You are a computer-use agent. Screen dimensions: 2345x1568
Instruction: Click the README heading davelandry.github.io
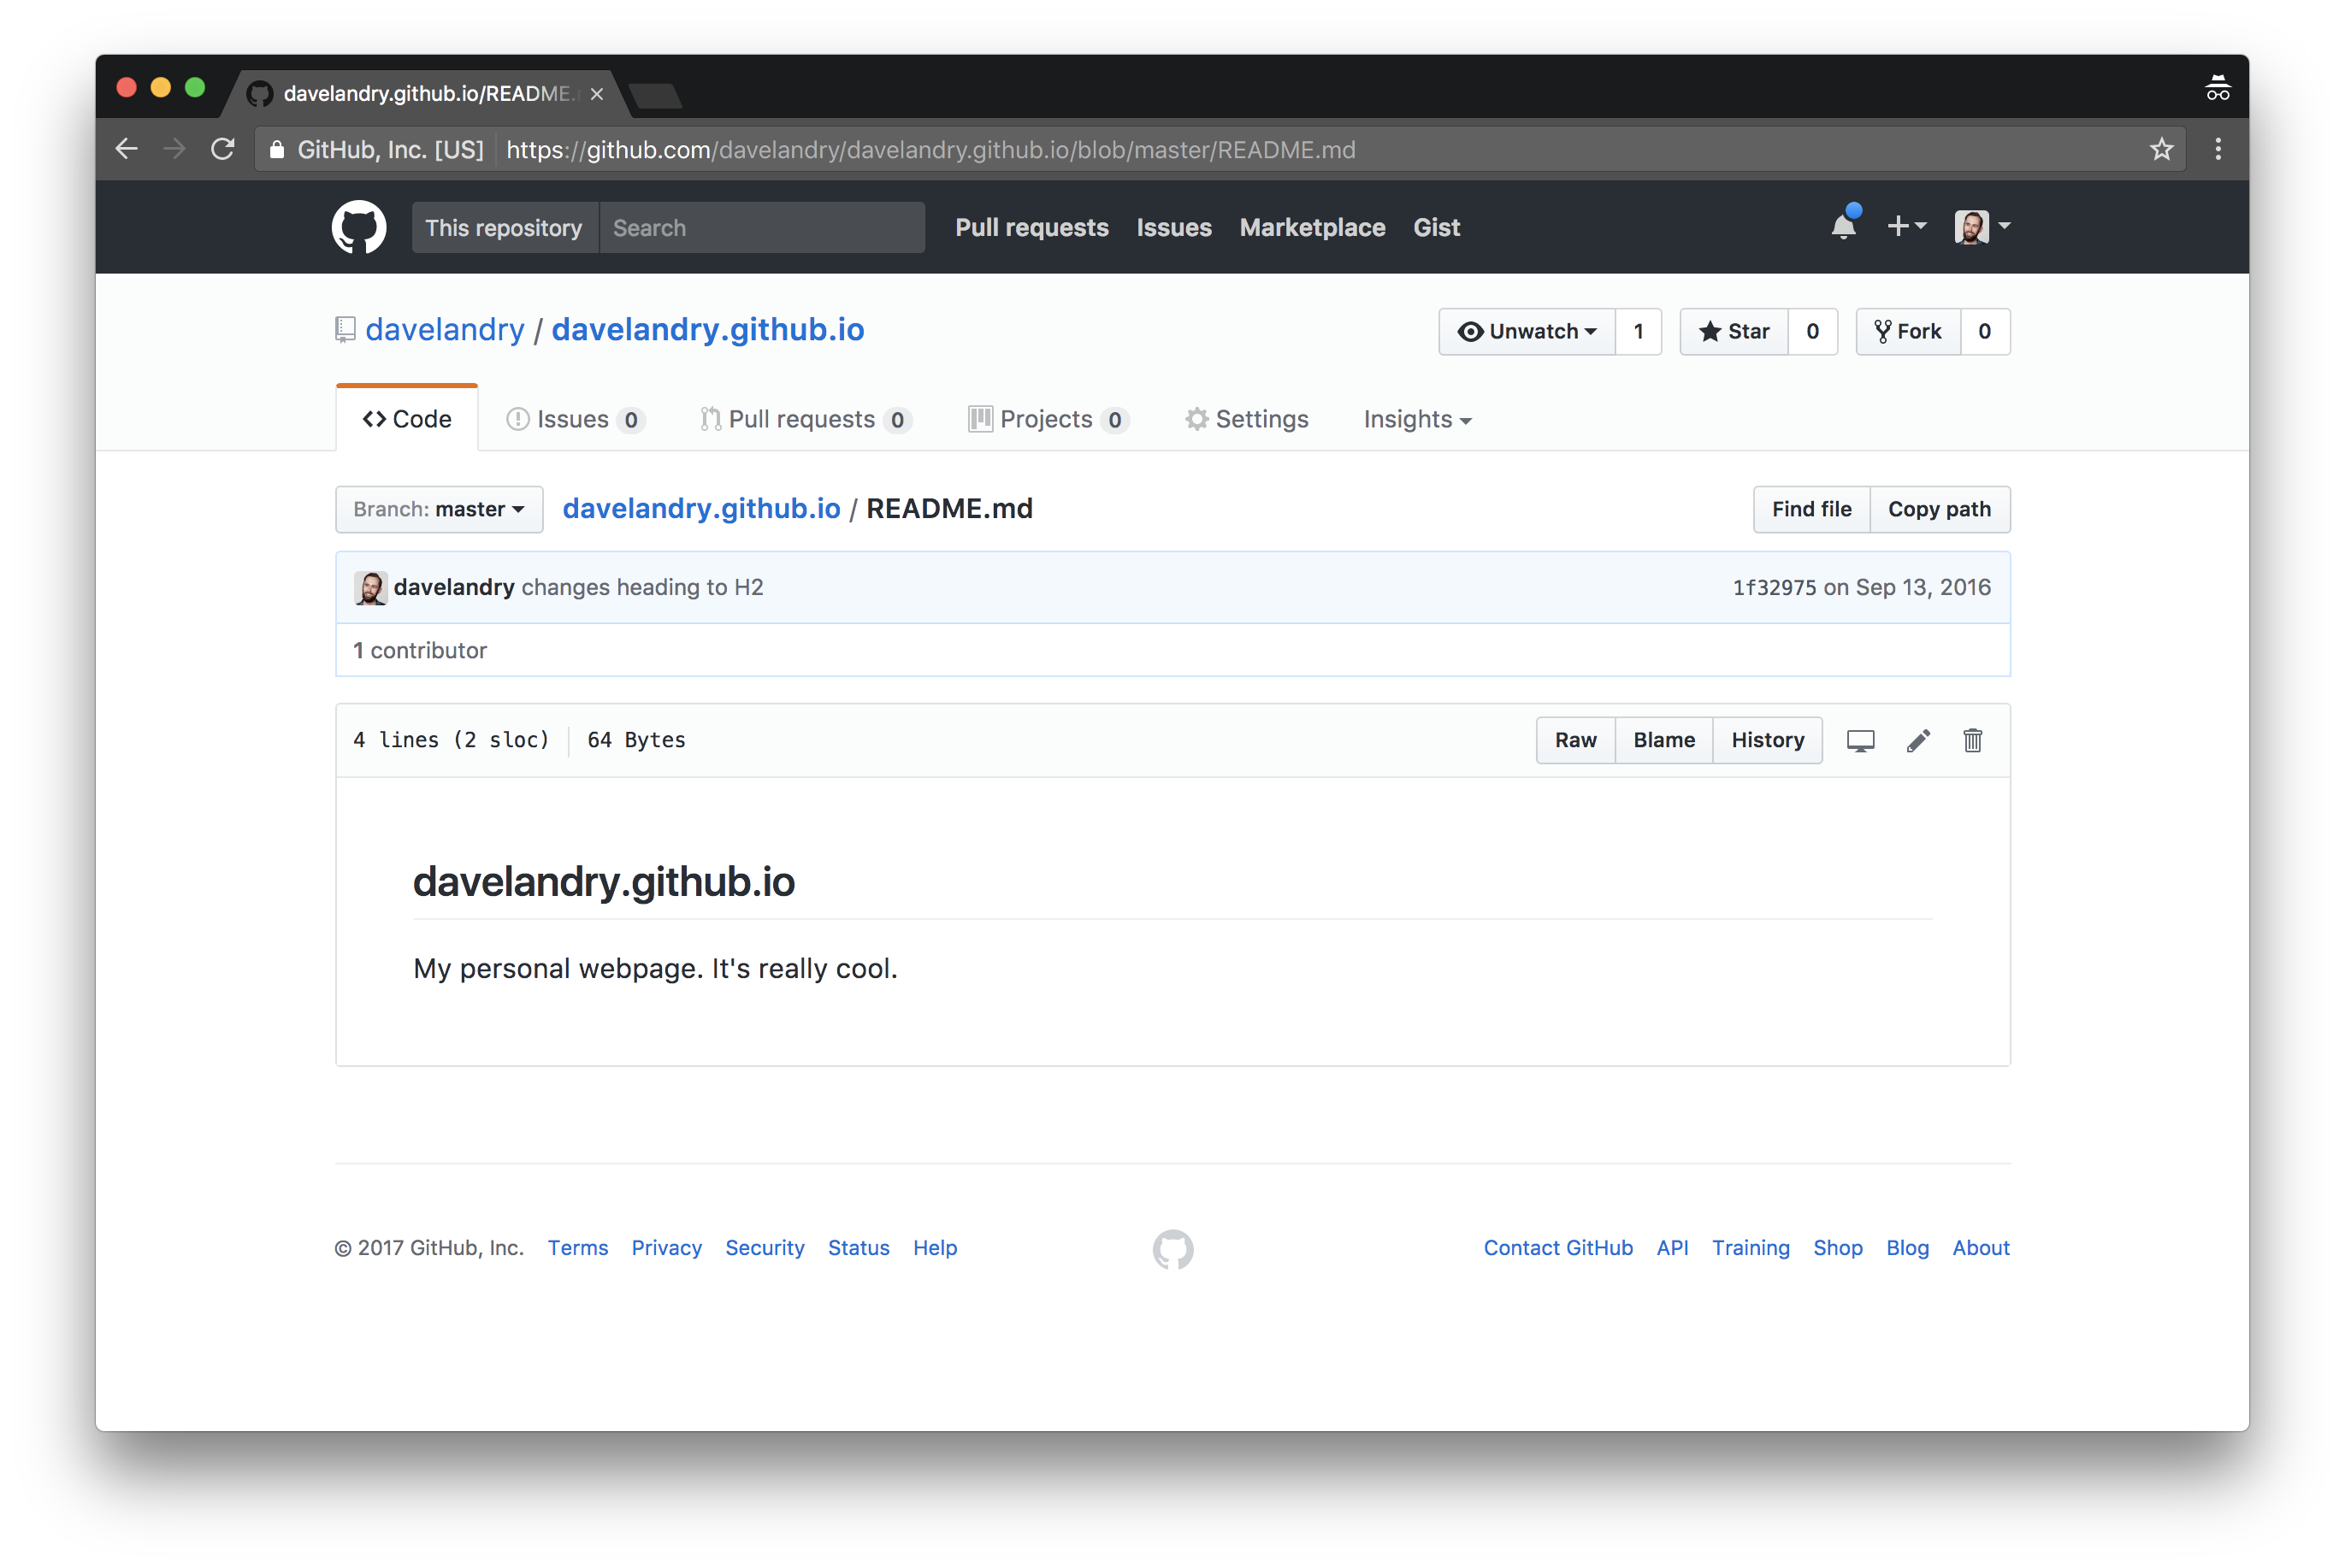point(604,883)
